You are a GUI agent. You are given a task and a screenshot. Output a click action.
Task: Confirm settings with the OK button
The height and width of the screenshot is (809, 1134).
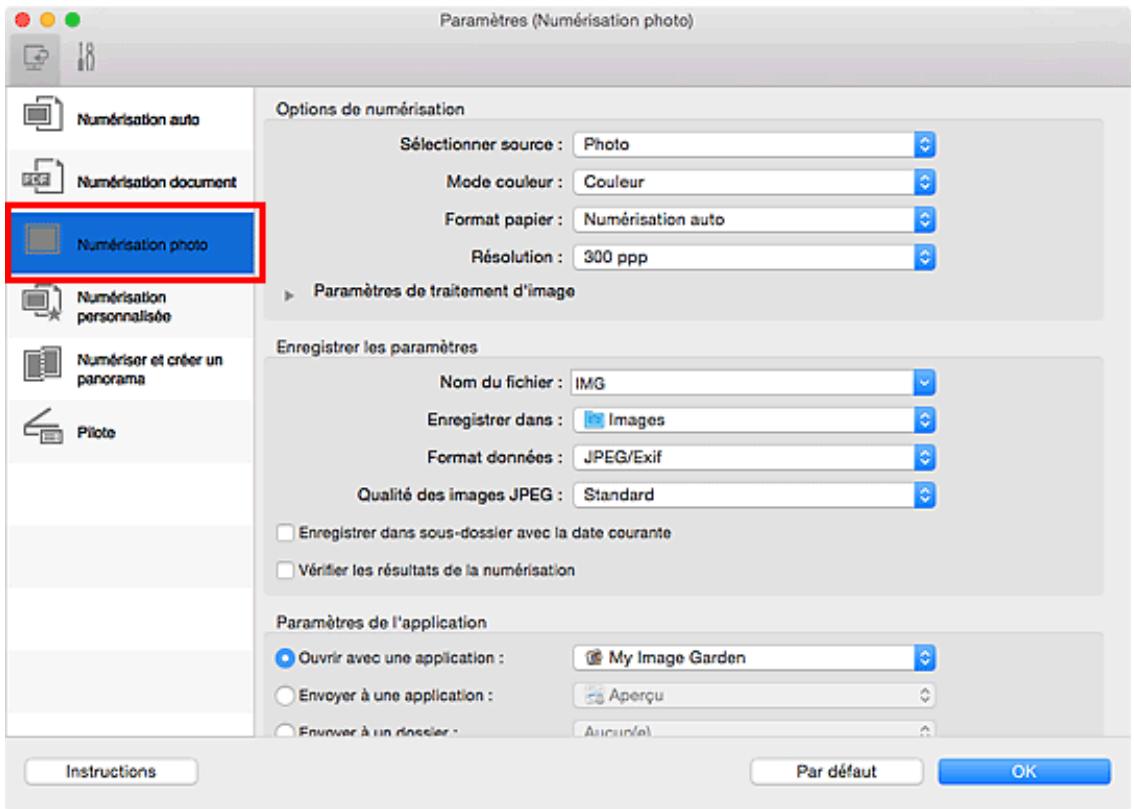pyautogui.click(x=1024, y=771)
